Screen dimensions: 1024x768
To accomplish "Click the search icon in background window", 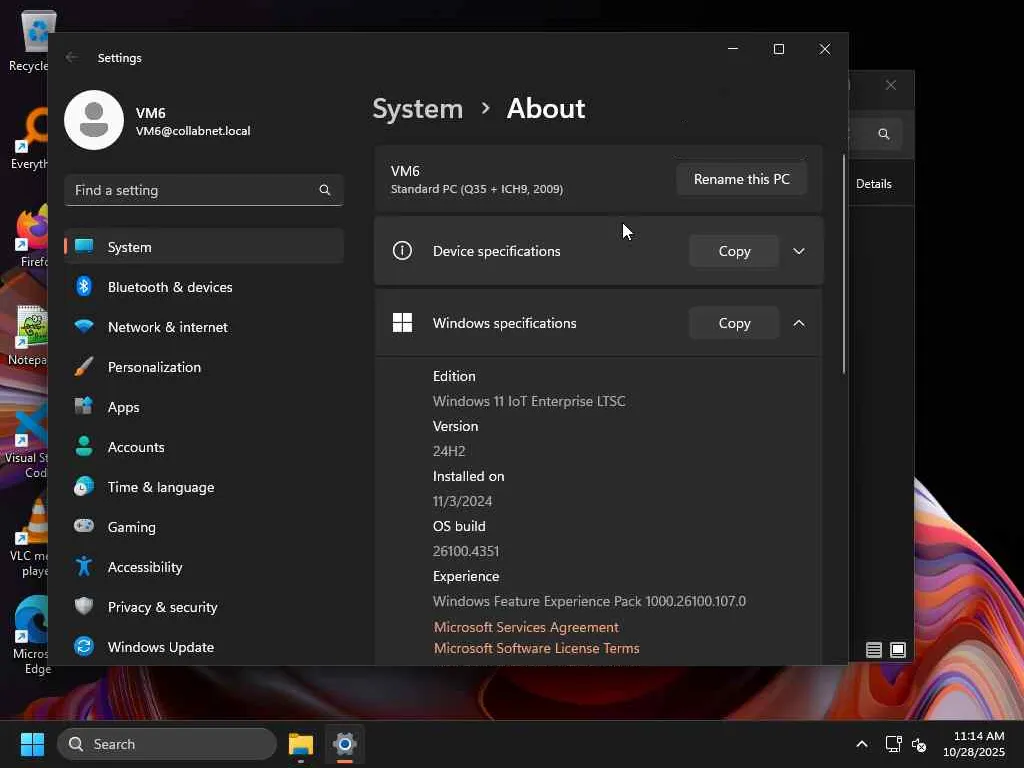I will click(884, 134).
